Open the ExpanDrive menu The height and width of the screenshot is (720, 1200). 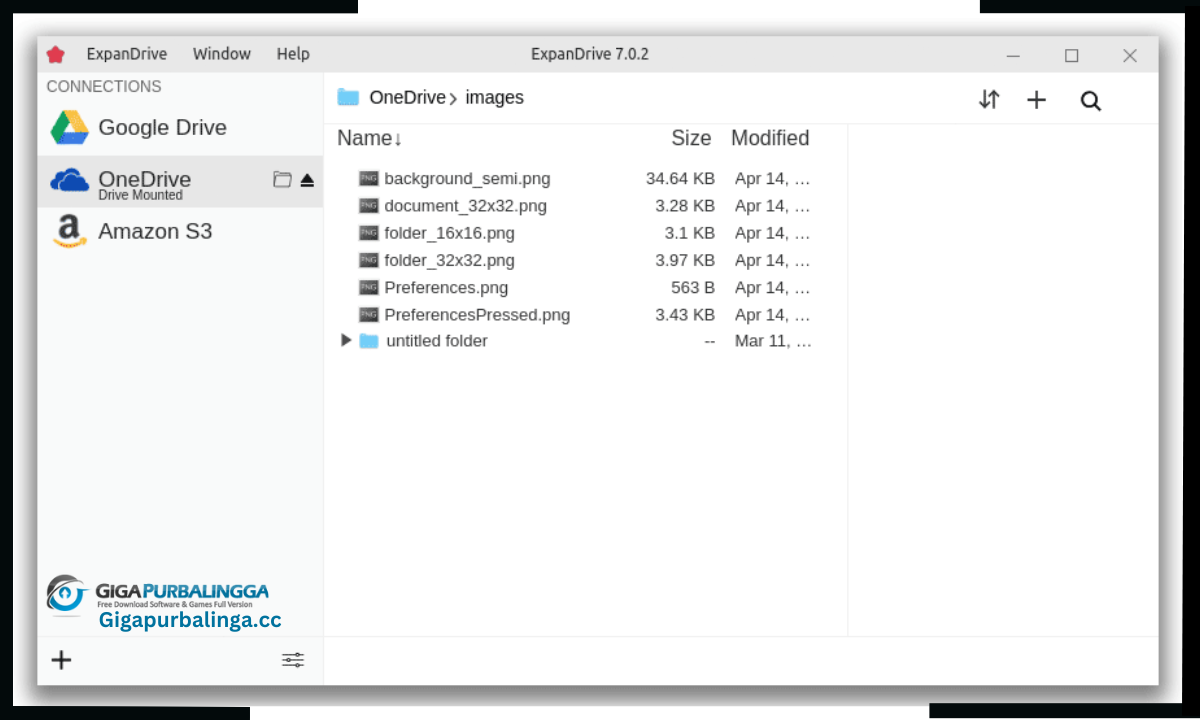click(127, 54)
